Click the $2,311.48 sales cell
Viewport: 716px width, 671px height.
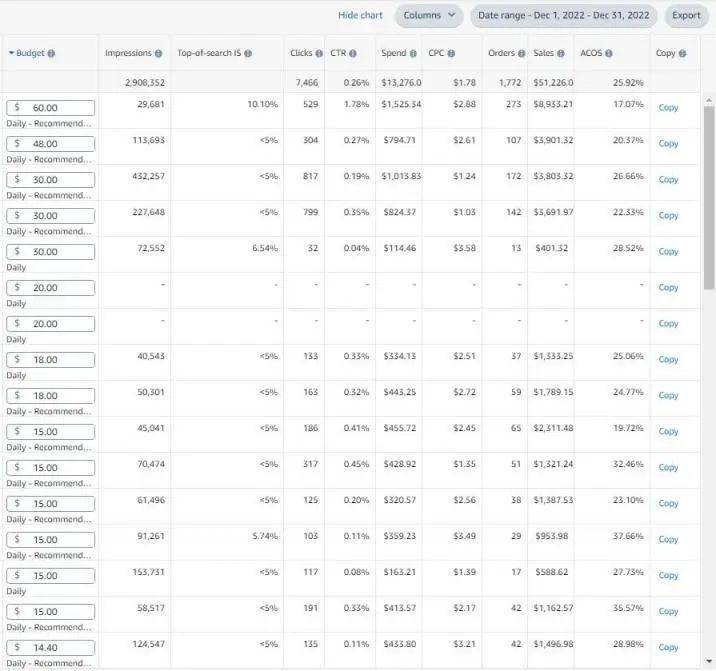click(553, 428)
